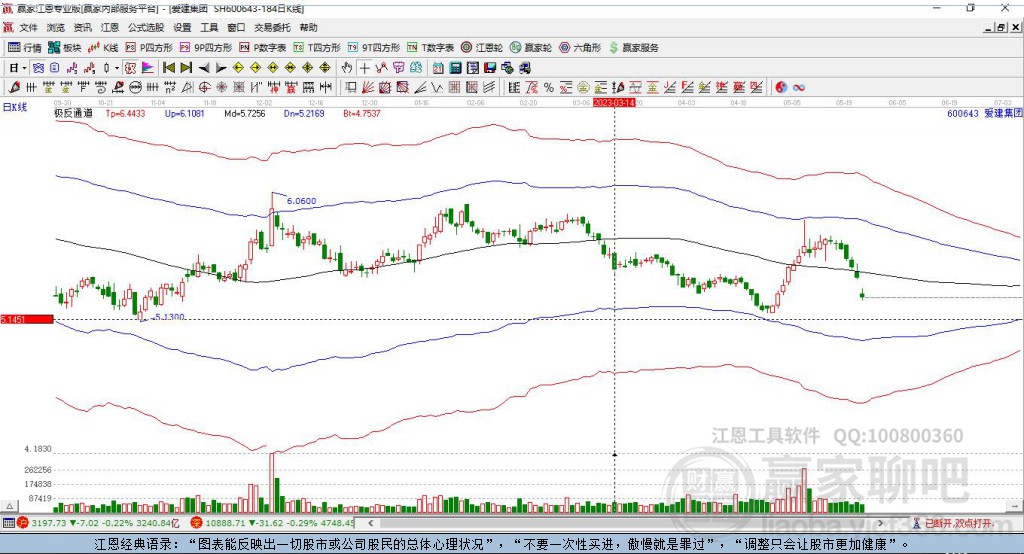Click the floppy disk save icon

(x=490, y=68)
